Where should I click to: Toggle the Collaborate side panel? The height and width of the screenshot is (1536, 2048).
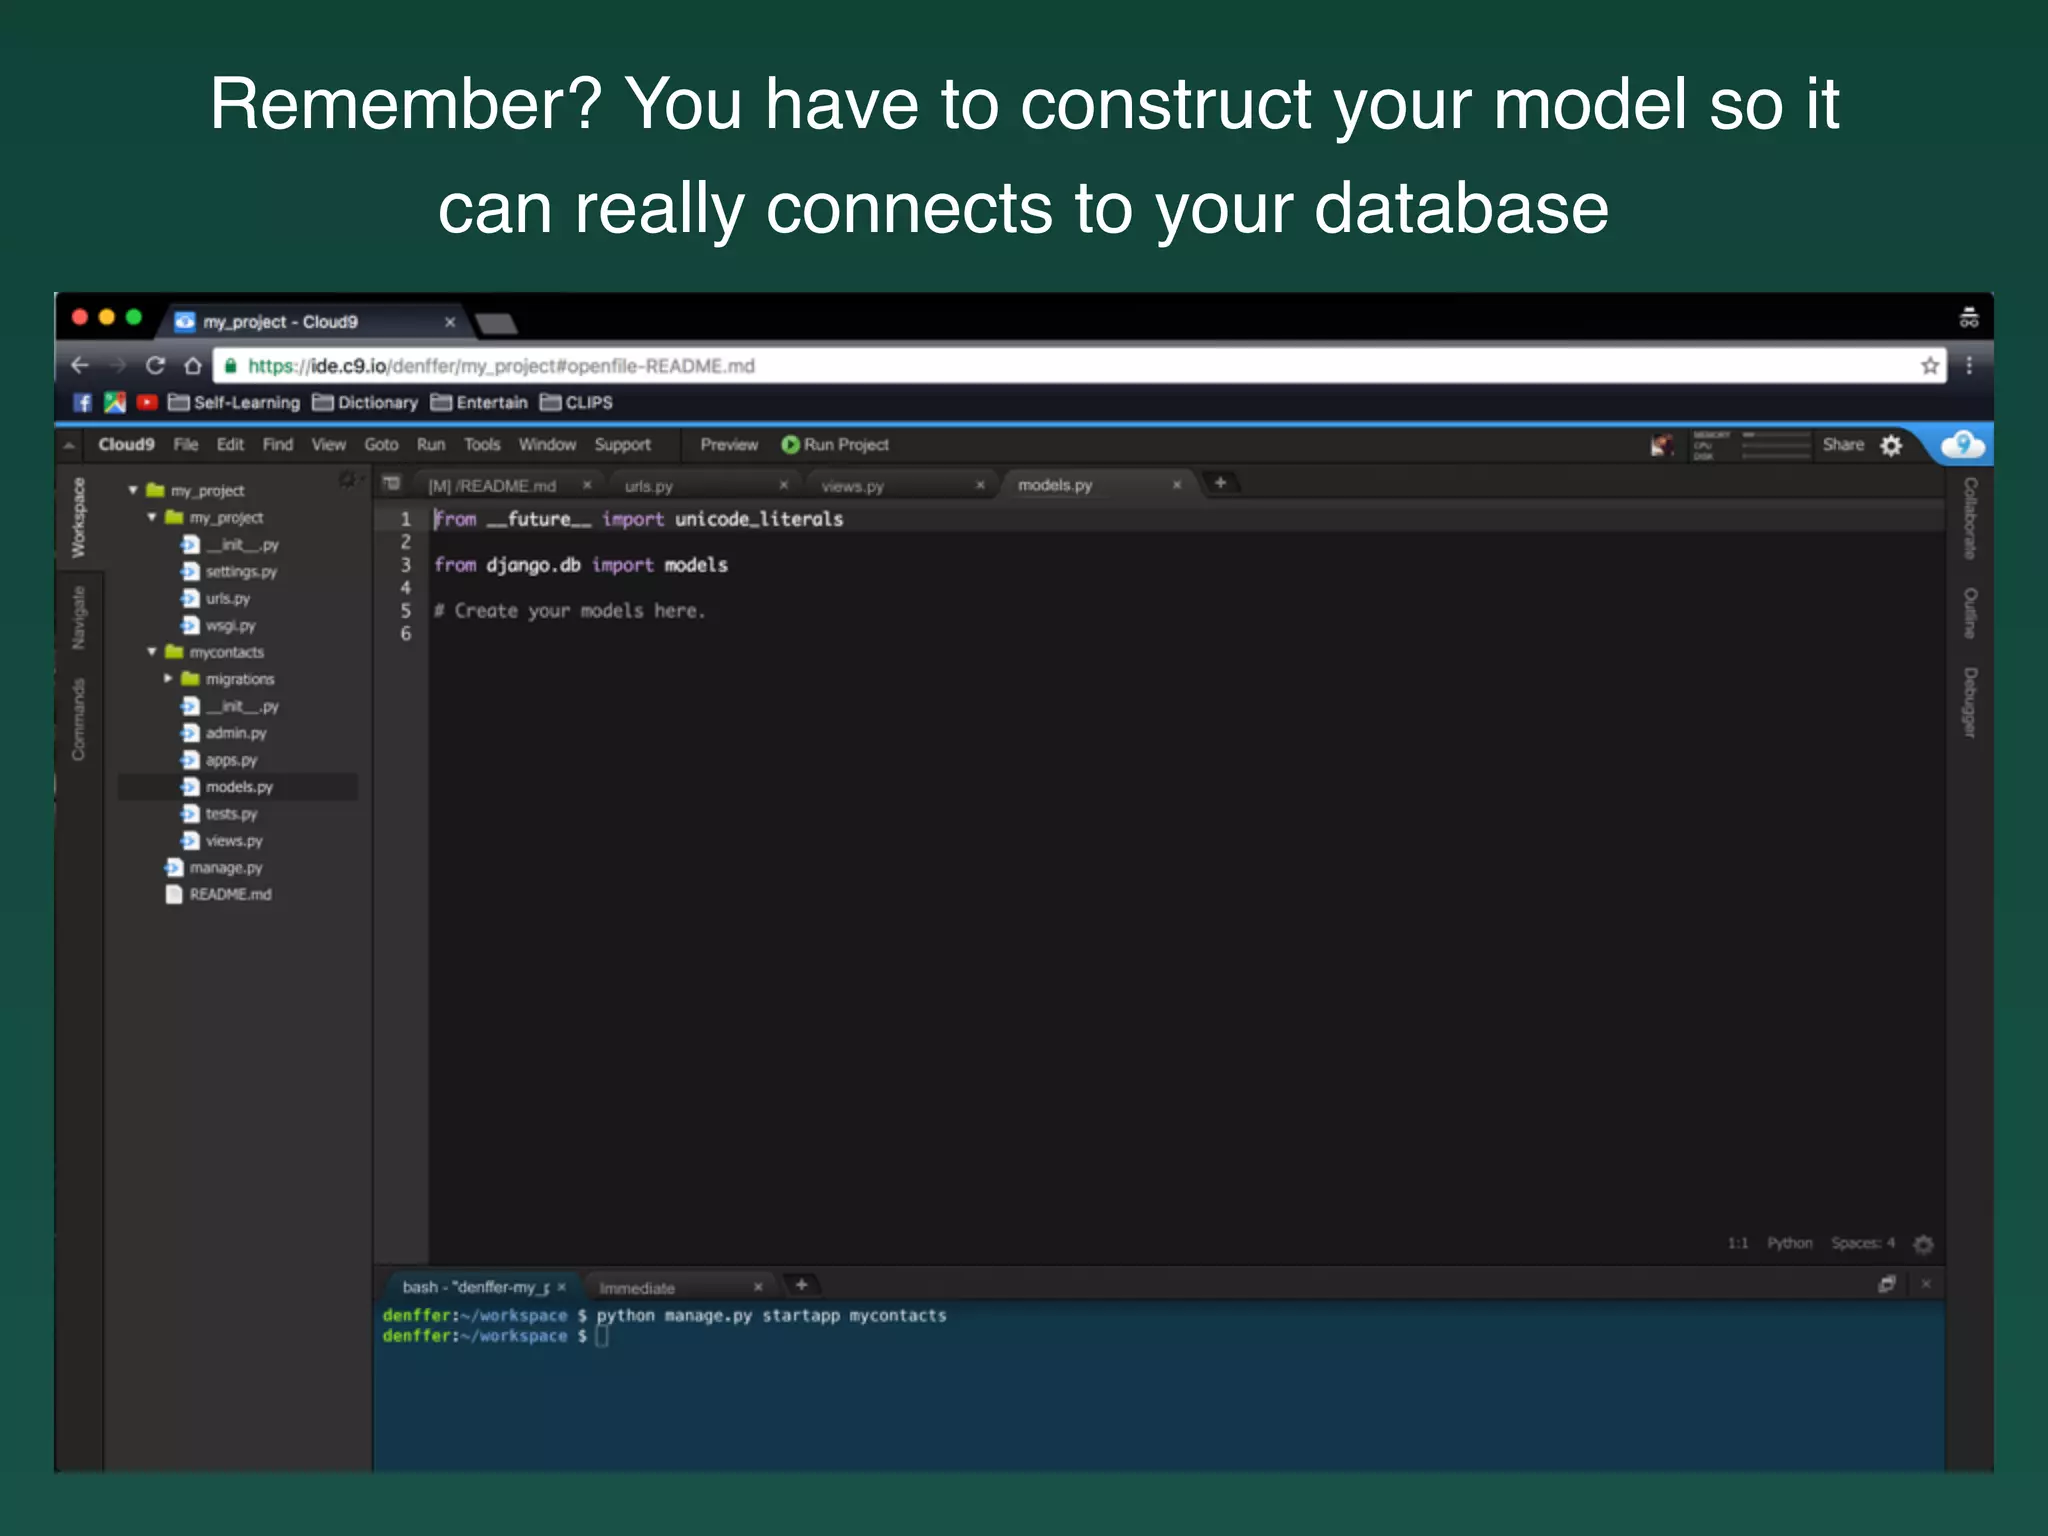click(1969, 518)
